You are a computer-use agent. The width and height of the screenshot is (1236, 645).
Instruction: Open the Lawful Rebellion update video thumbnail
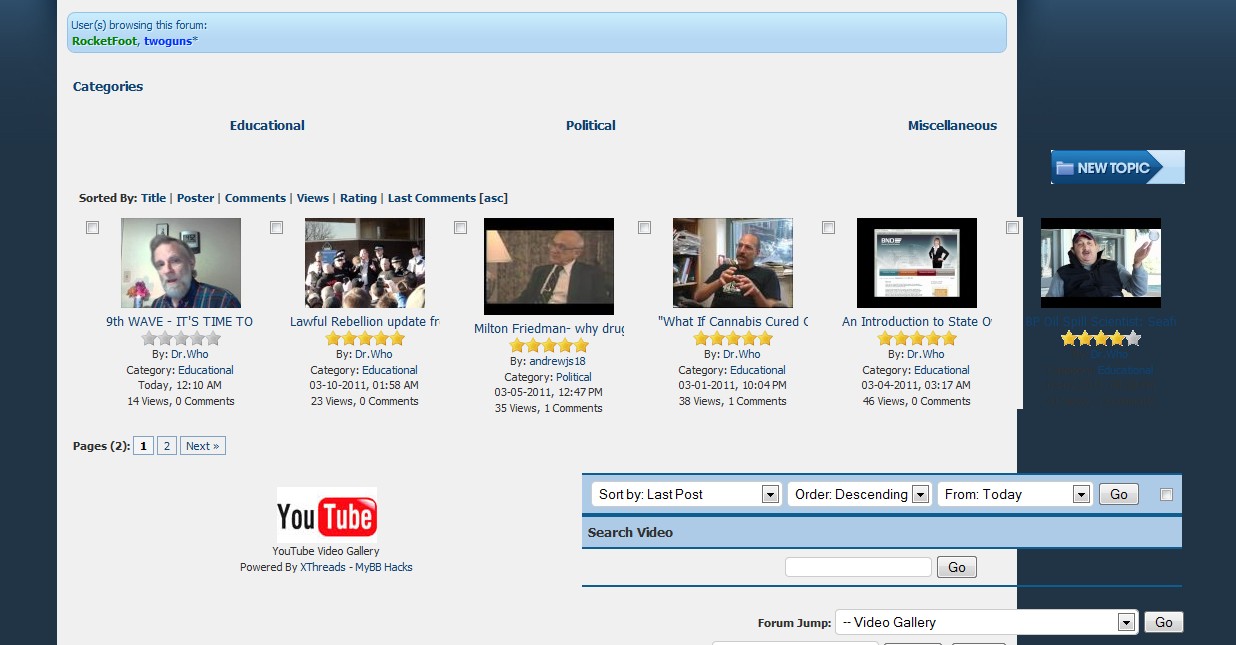[x=365, y=263]
